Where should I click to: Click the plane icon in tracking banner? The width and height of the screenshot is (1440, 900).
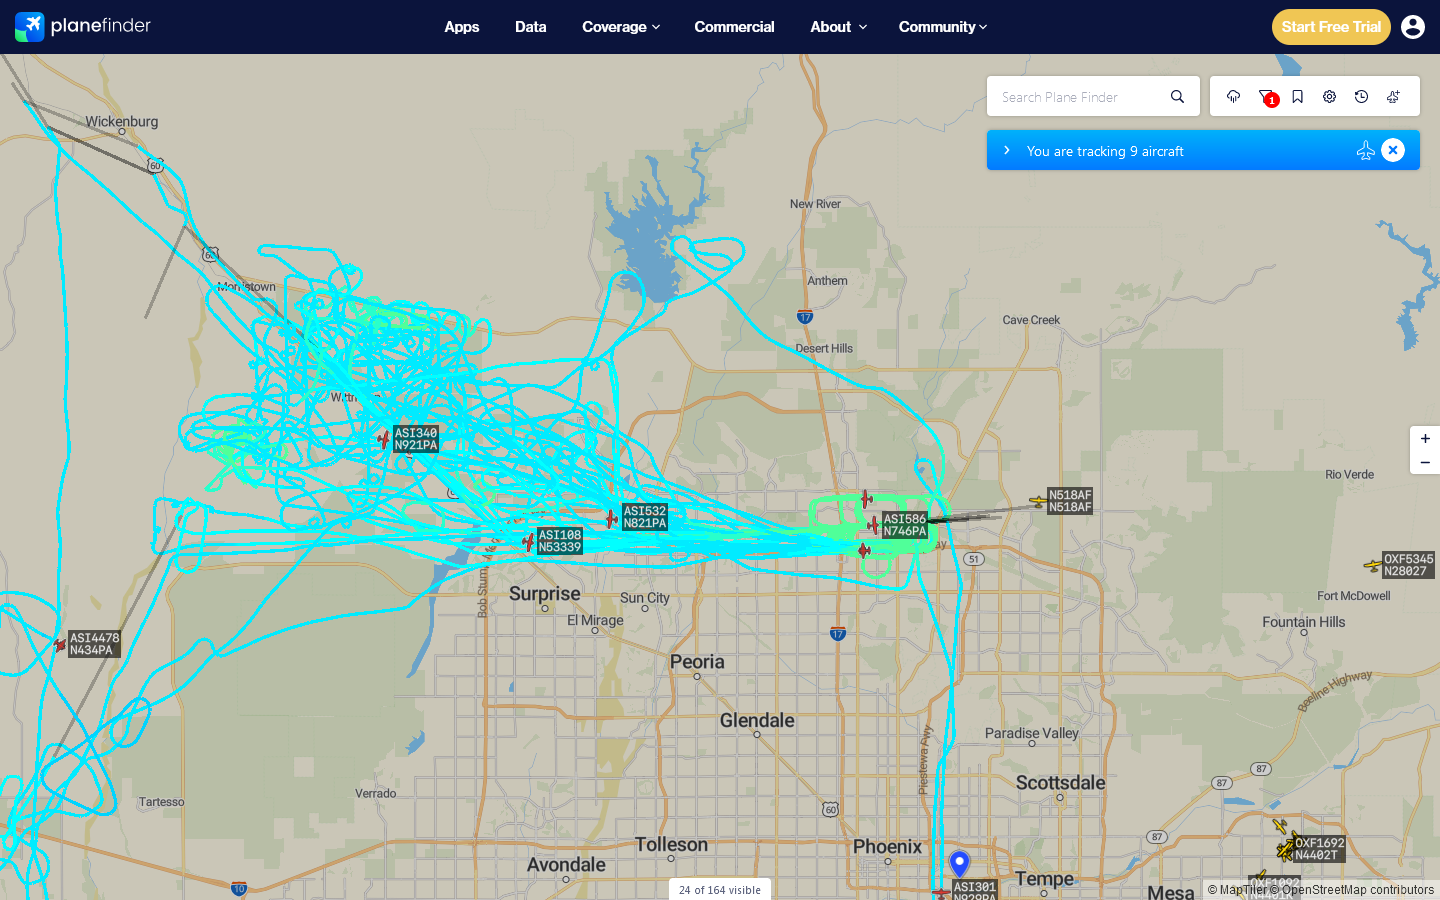pyautogui.click(x=1365, y=150)
